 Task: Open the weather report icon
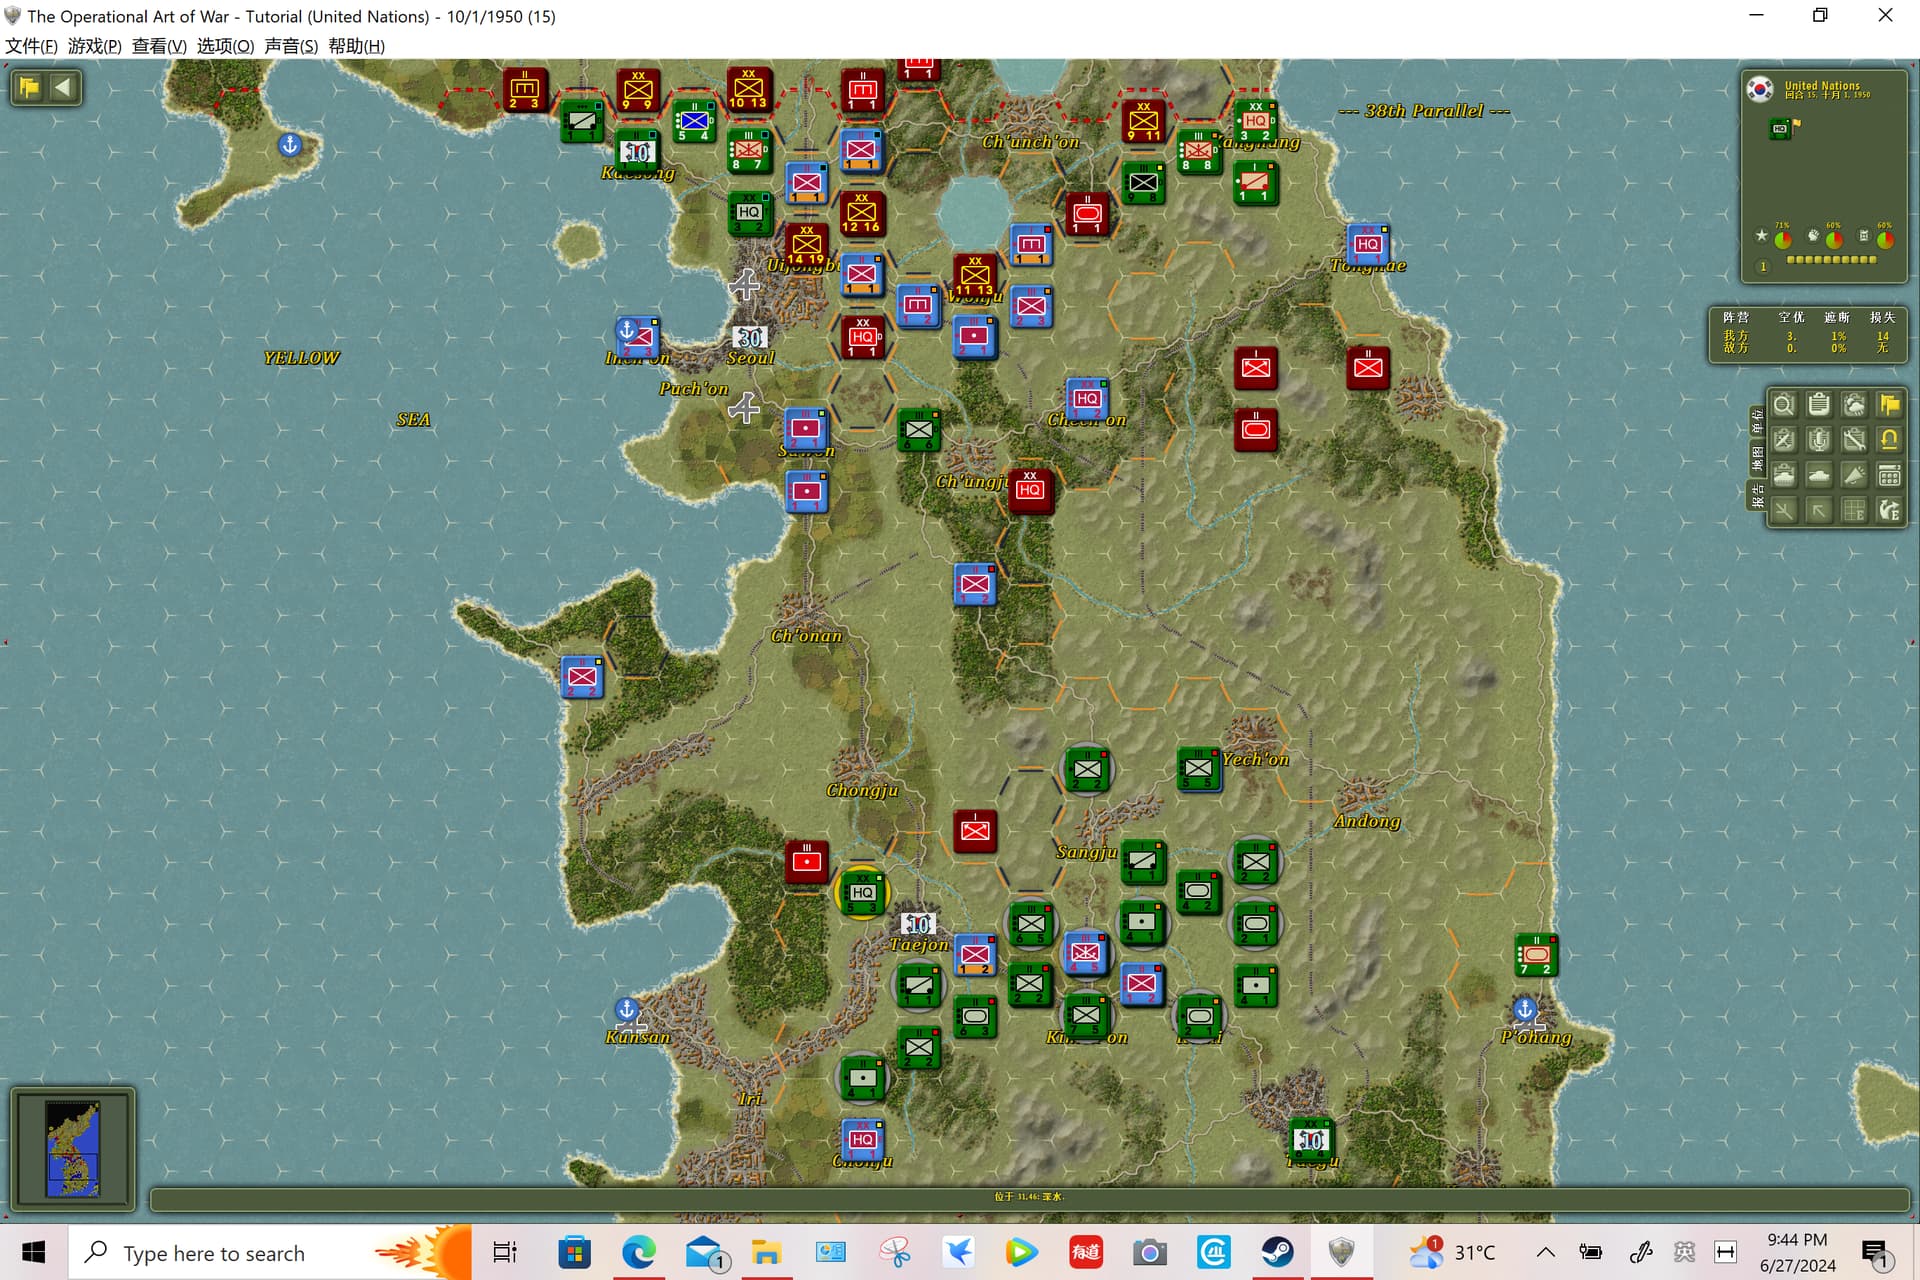(x=1854, y=405)
